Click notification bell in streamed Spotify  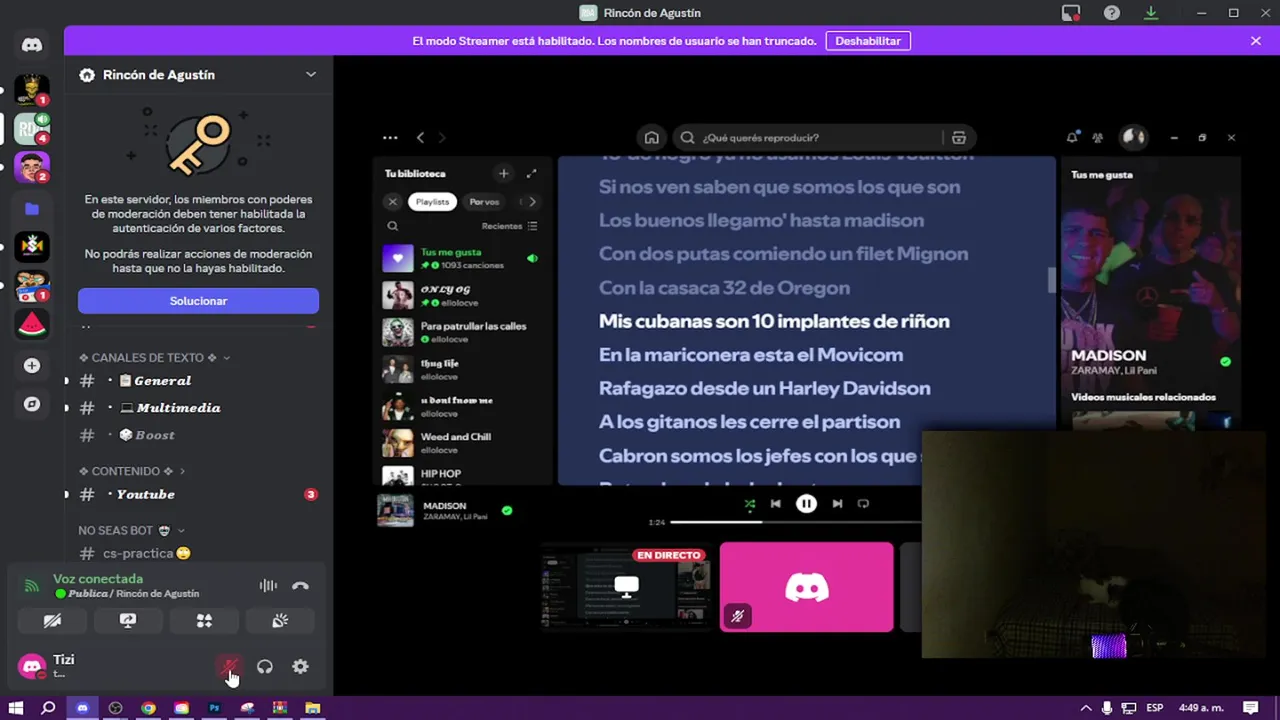1072,138
